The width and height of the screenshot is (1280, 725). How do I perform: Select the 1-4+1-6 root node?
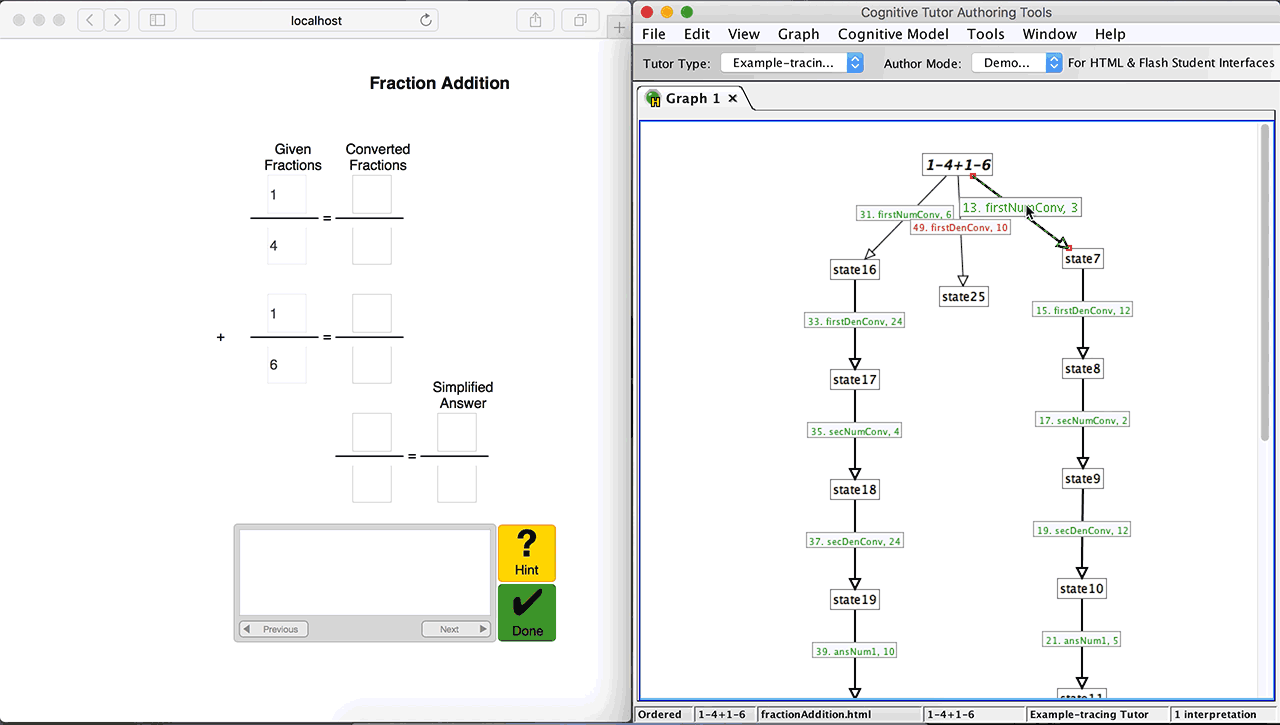coord(957,164)
